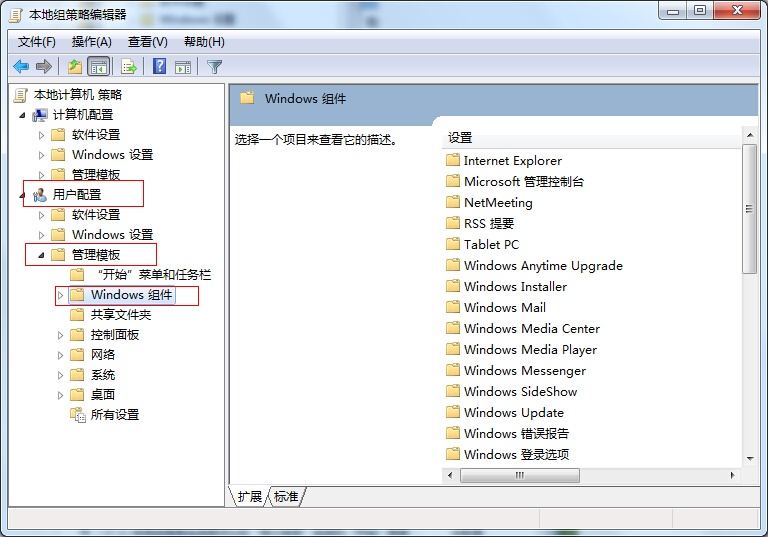Click scroll up arrow of settings list
The width and height of the screenshot is (768, 537).
tap(750, 135)
